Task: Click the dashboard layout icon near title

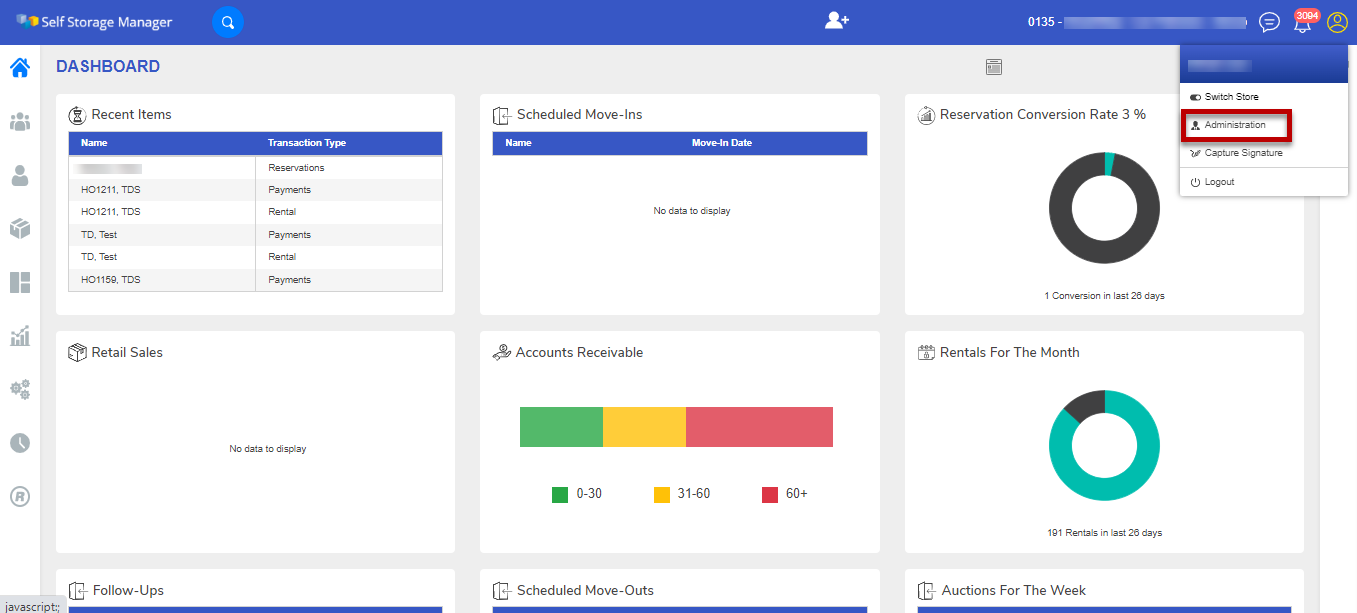Action: pyautogui.click(x=993, y=67)
